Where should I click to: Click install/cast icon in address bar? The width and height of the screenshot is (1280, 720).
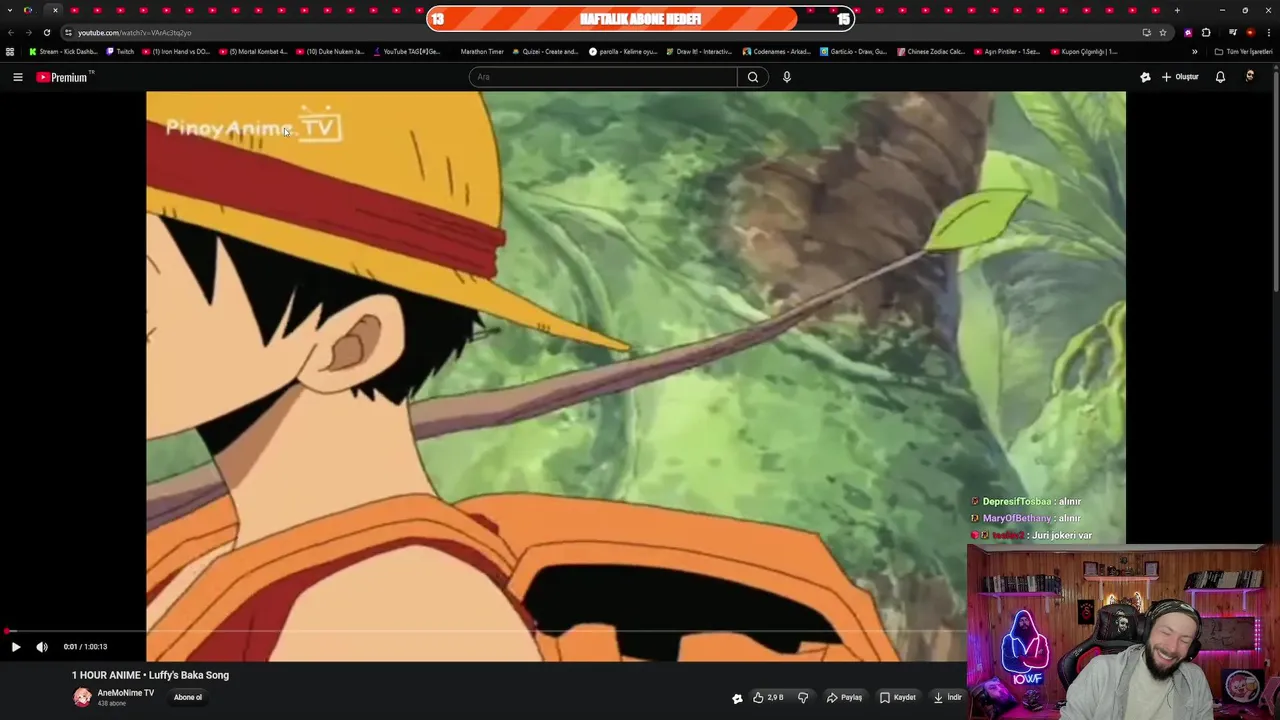click(x=1146, y=32)
